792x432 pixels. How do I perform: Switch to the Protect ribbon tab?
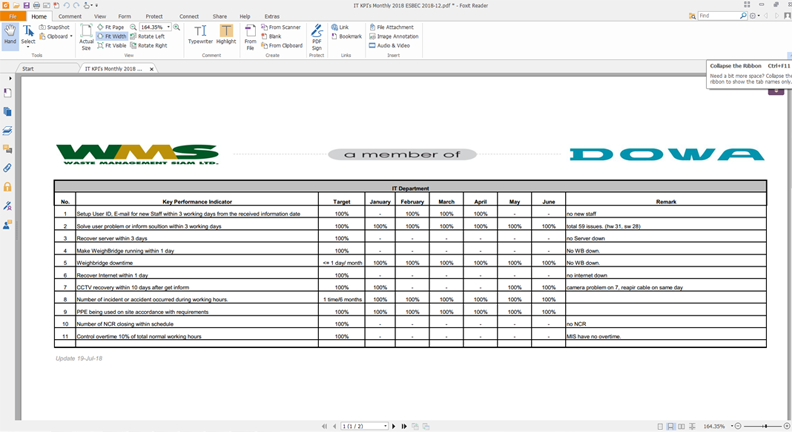coord(154,16)
